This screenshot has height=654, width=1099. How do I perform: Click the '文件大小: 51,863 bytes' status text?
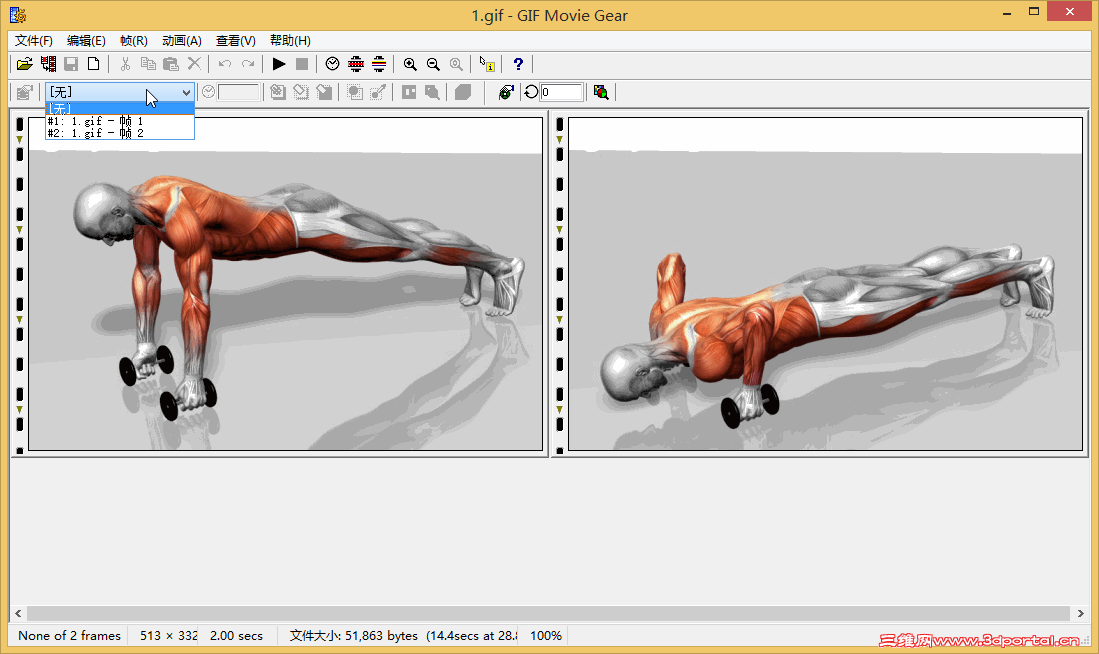pos(354,636)
